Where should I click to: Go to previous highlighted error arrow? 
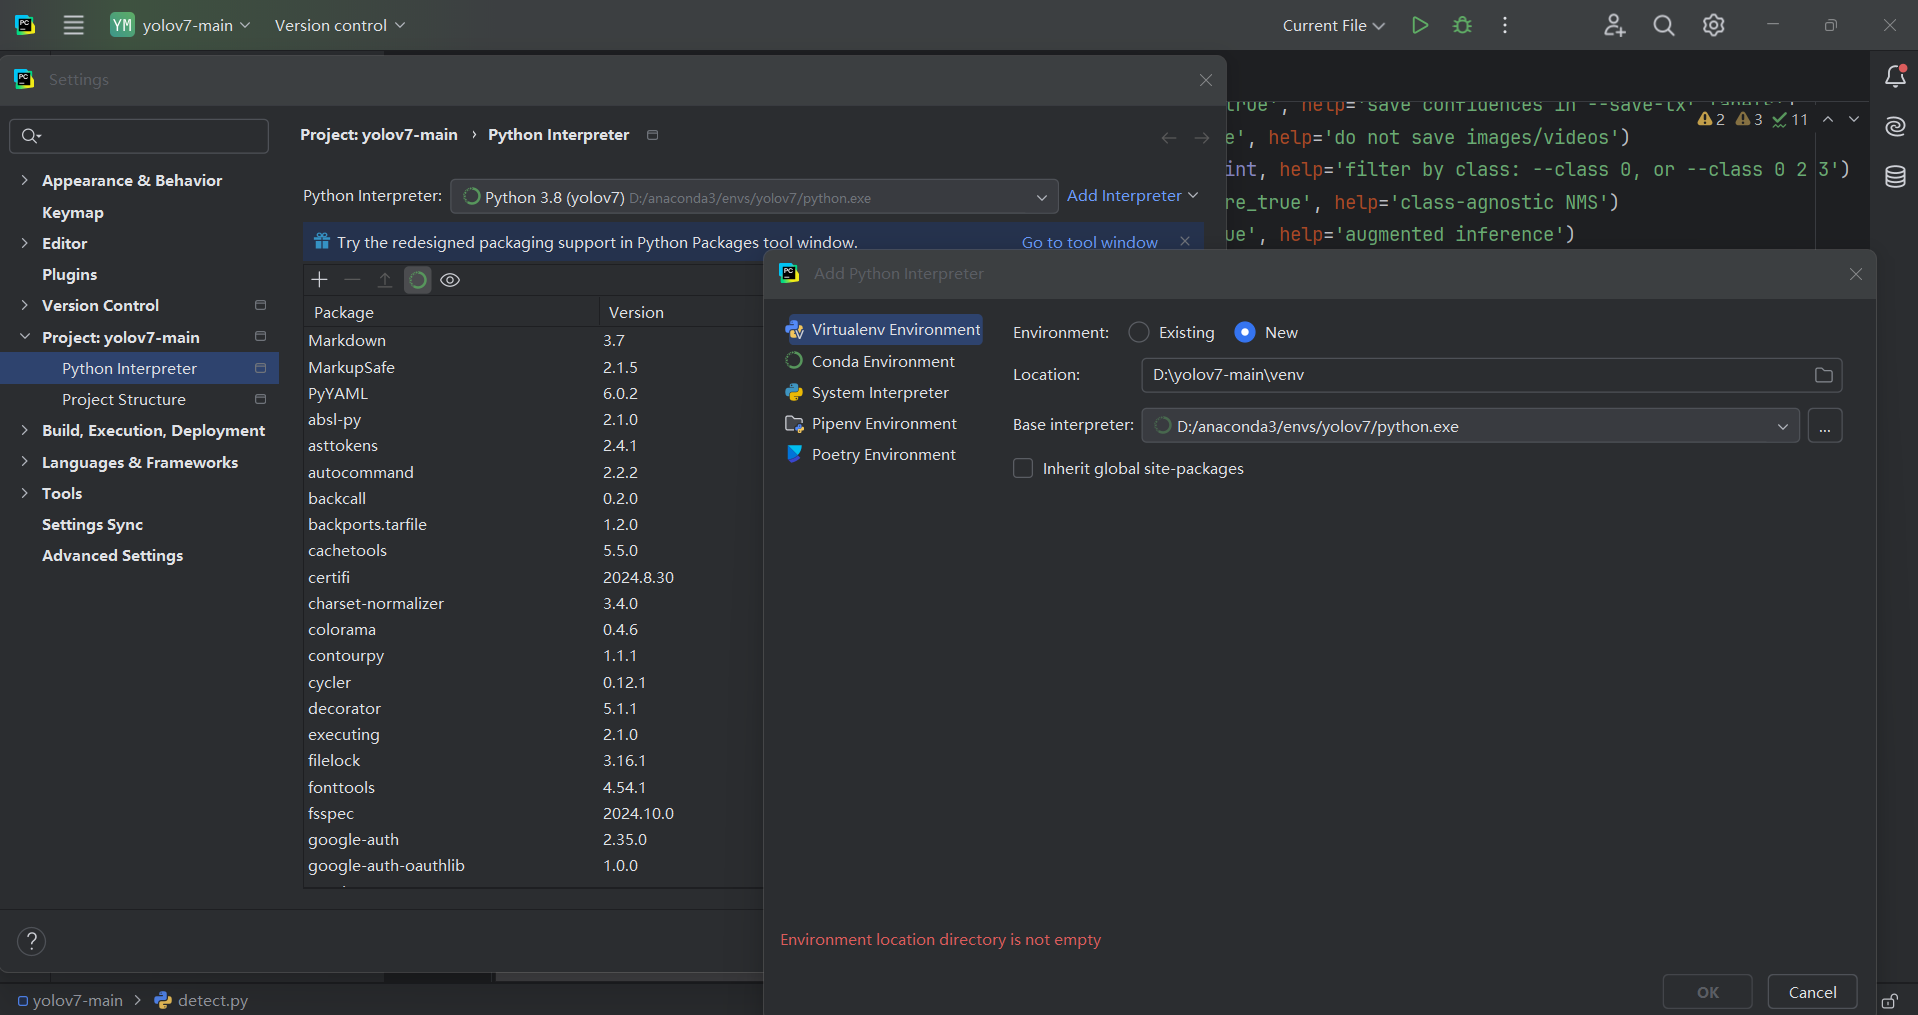[1828, 119]
